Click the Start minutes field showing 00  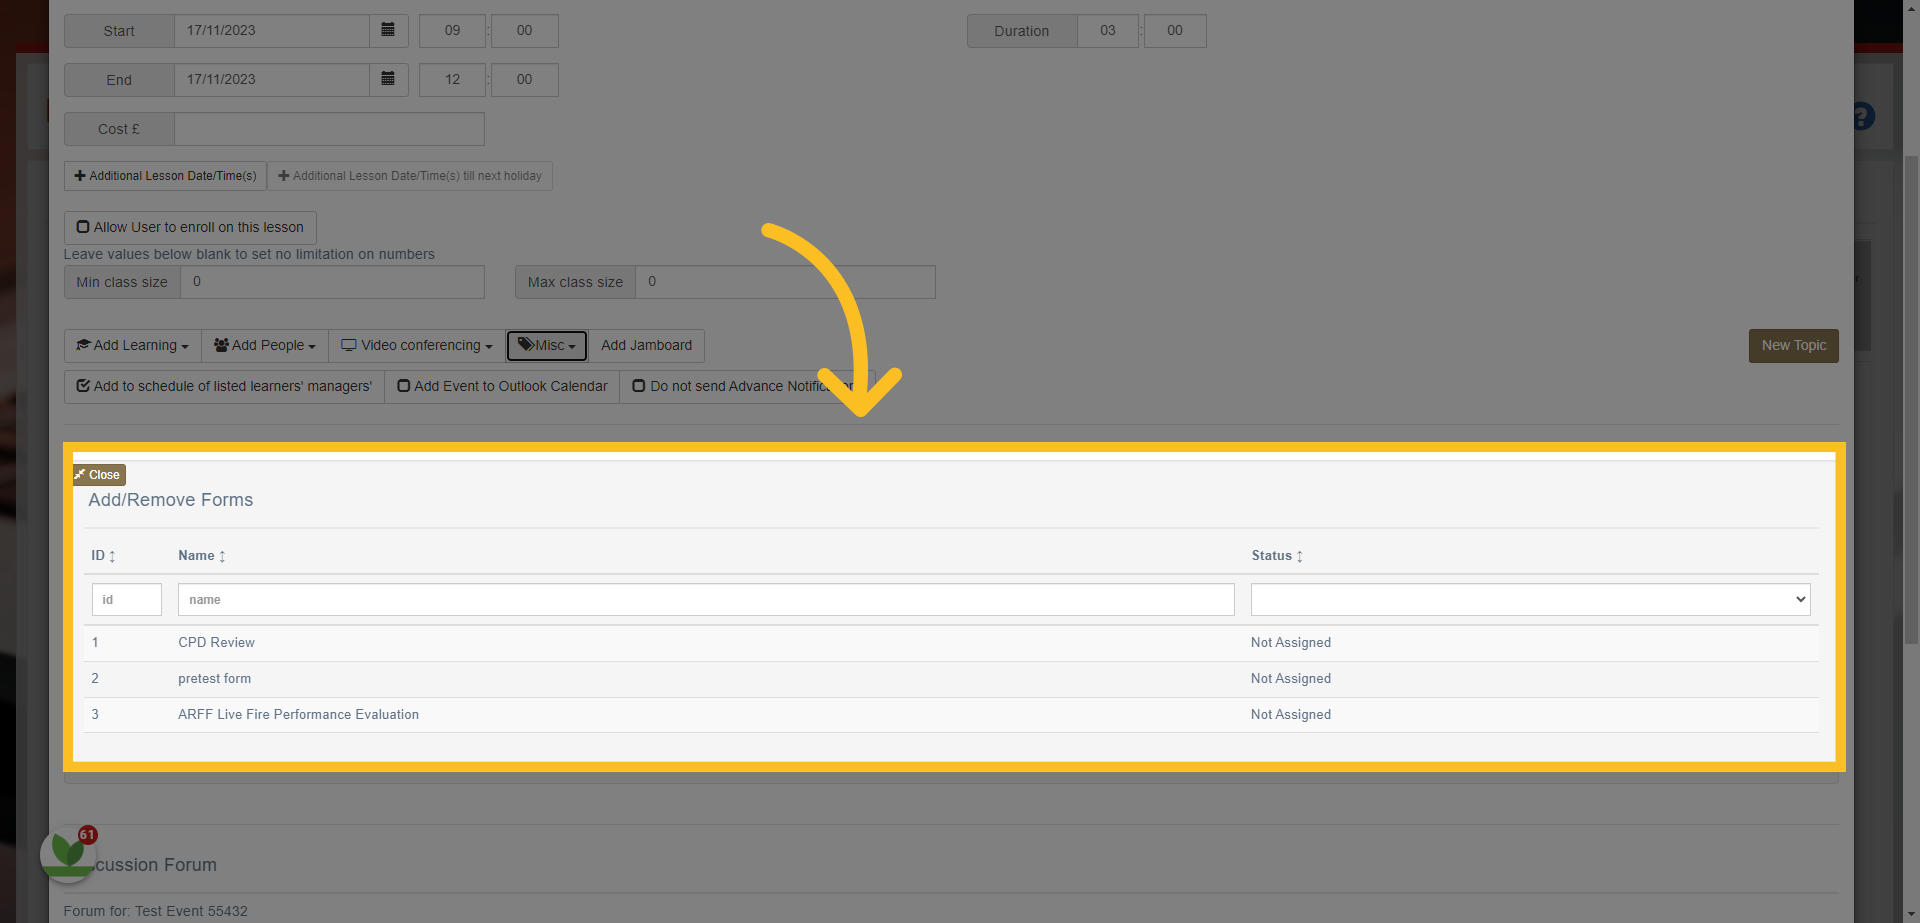(524, 30)
